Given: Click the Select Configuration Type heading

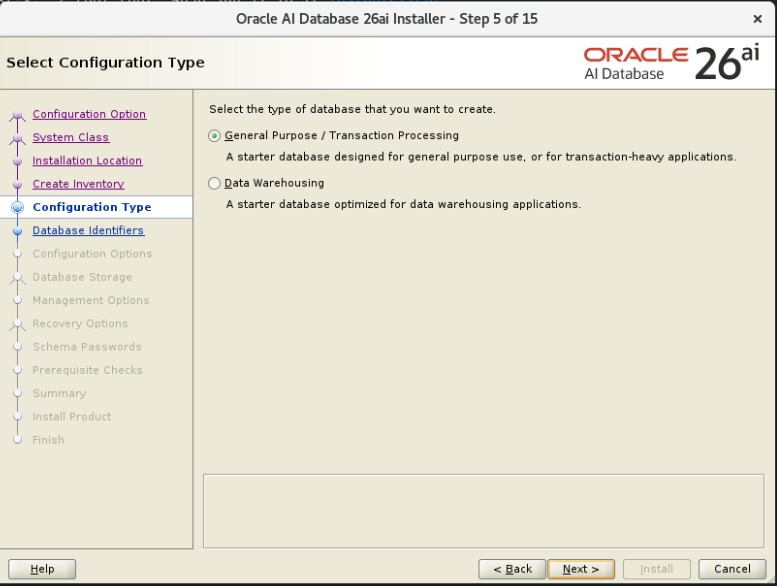Looking at the screenshot, I should 106,62.
